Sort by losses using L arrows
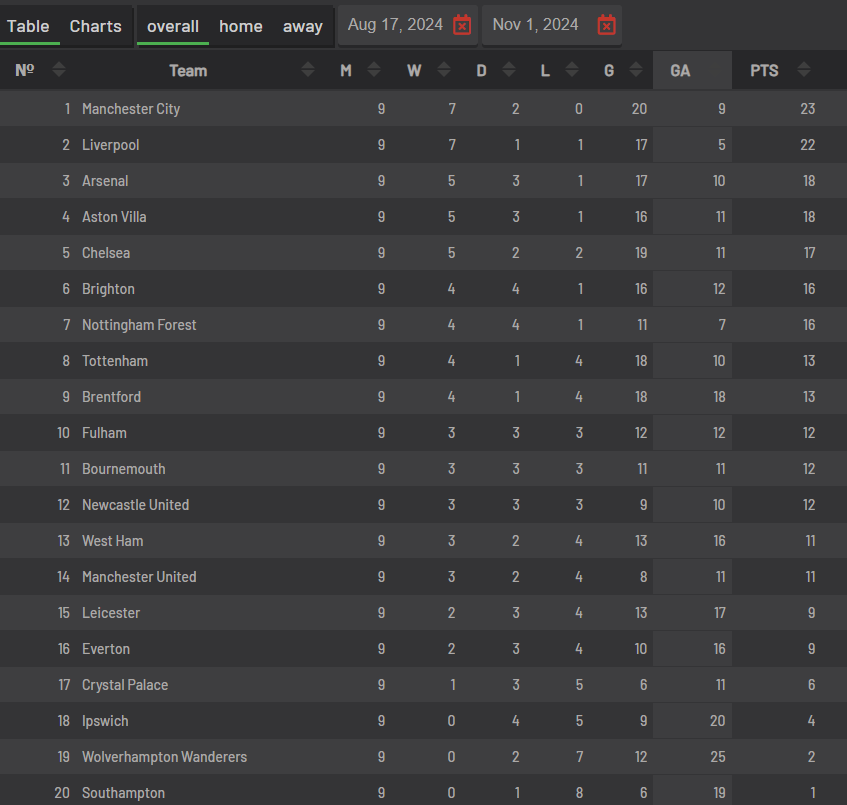Viewport: 847px width, 805px height. 572,70
